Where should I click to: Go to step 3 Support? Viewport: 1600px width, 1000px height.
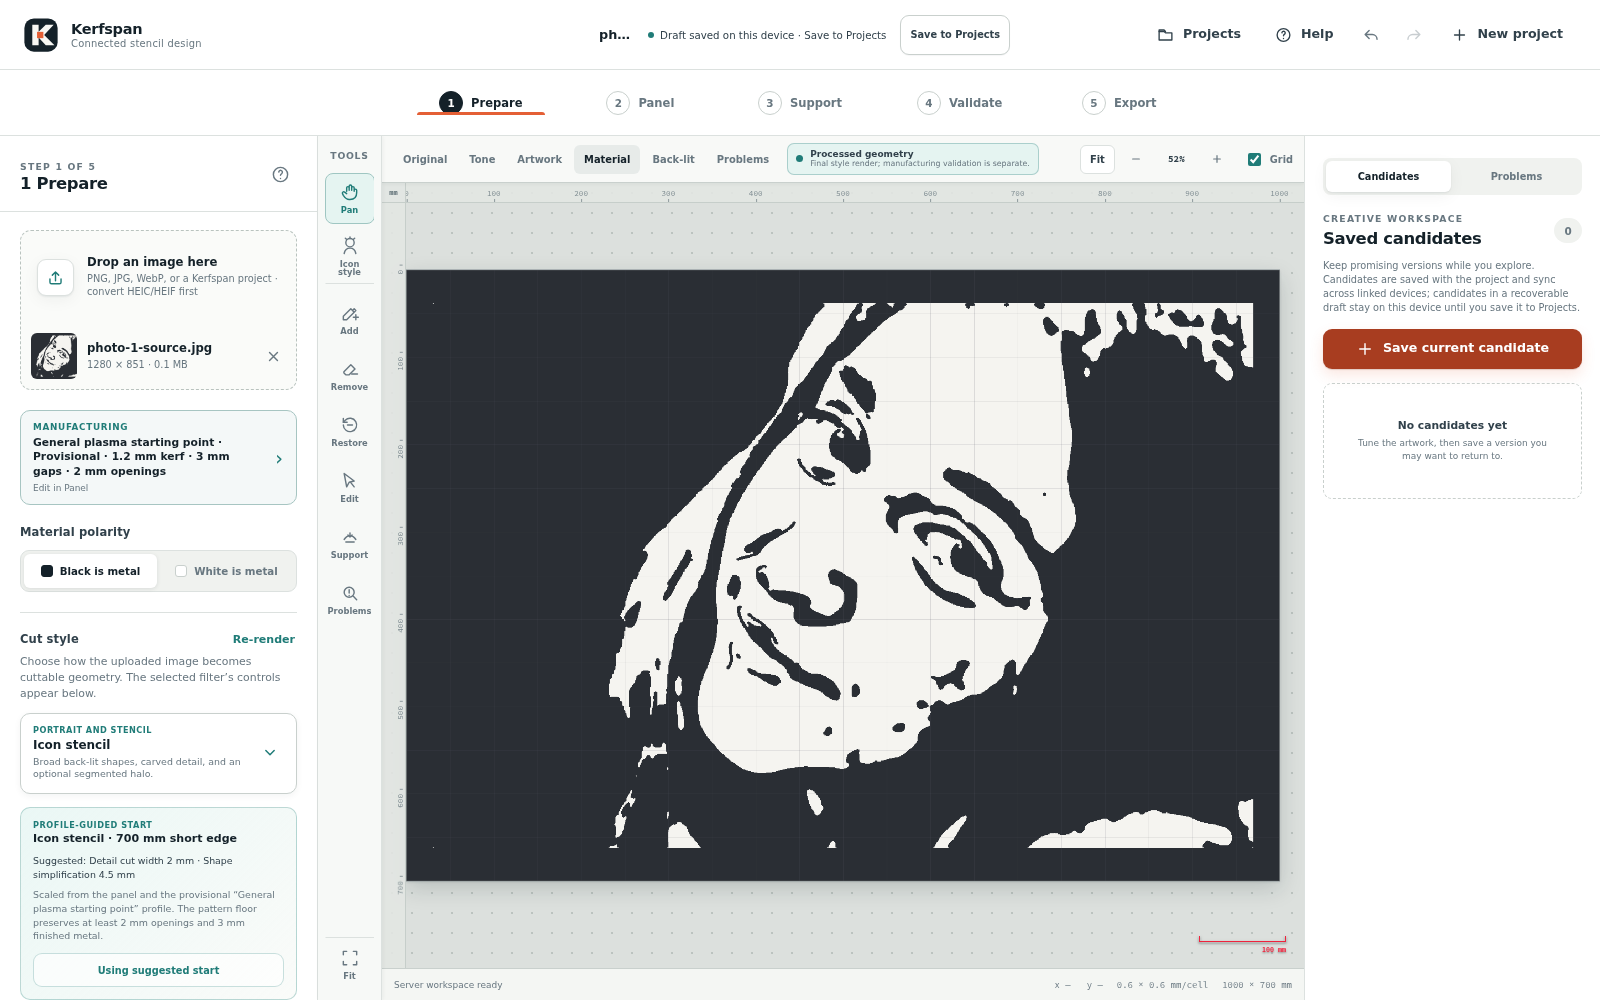click(800, 103)
